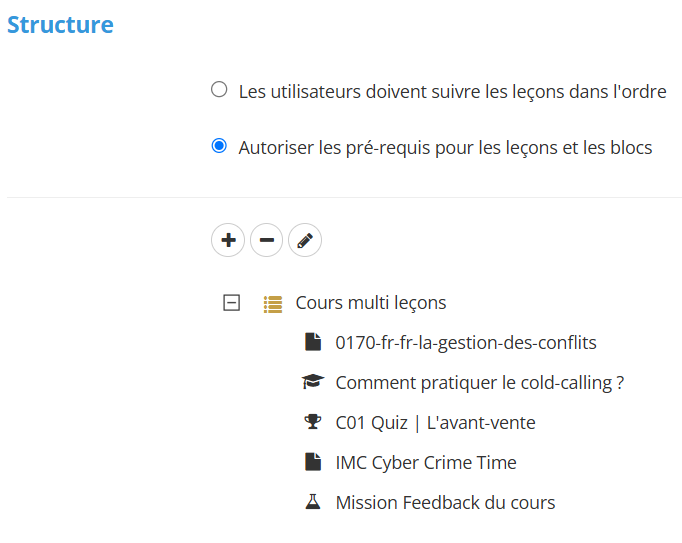The image size is (682, 543).
Task: Select the 'suivre les leçons dans l'ordre' radio button
Action: coord(220,91)
